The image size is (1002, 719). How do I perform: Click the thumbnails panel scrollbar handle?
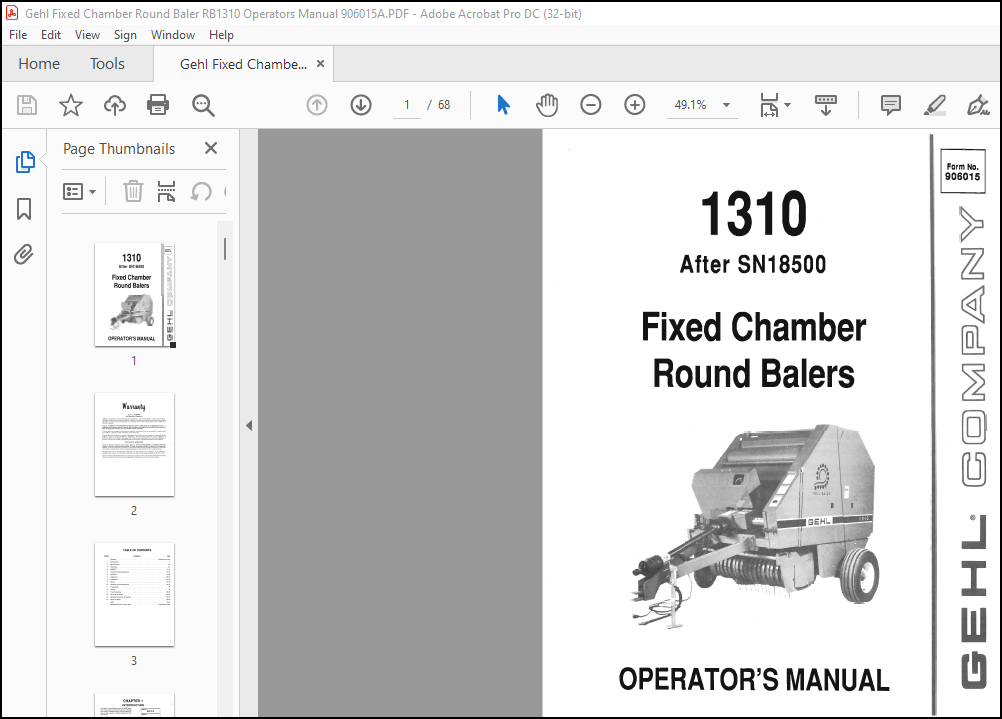[x=225, y=249]
